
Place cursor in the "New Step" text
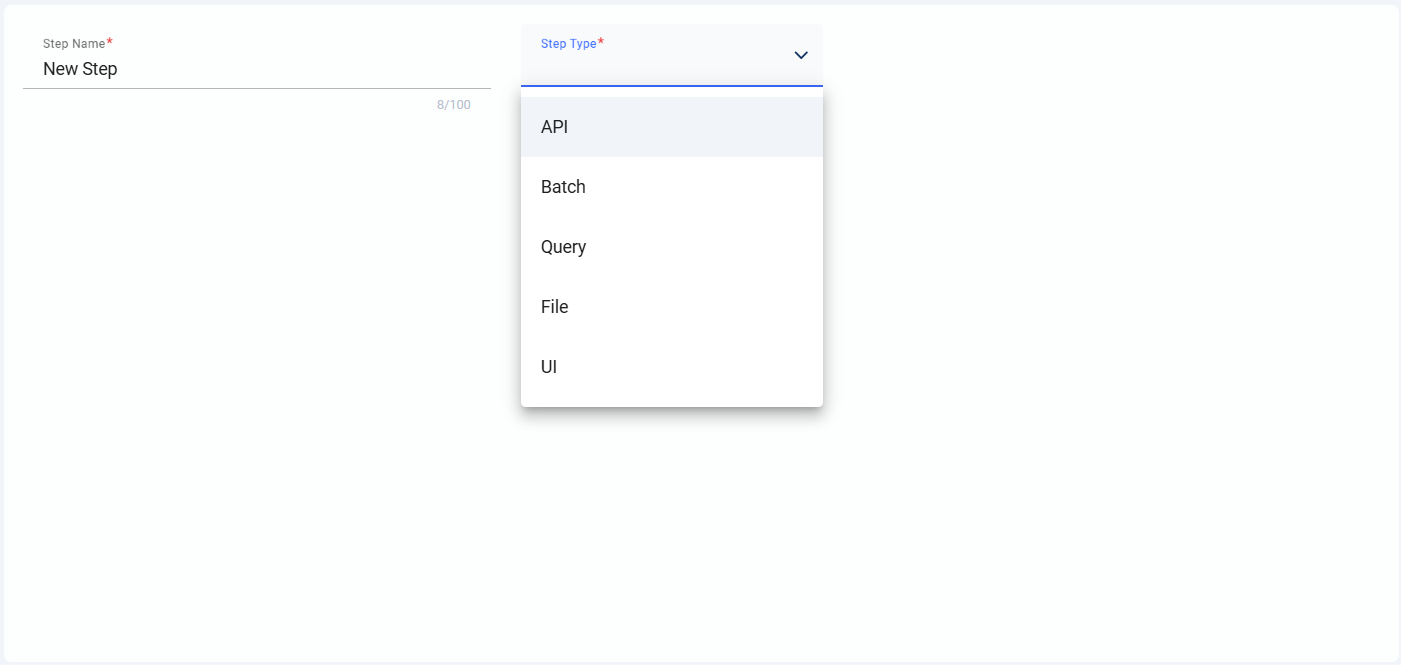coord(80,69)
